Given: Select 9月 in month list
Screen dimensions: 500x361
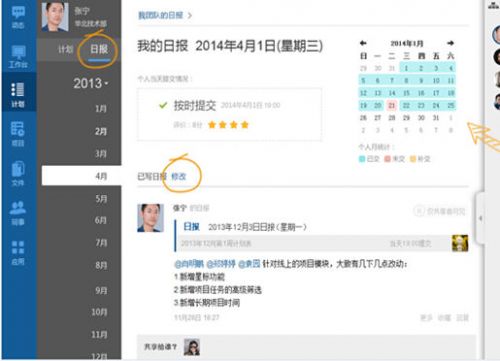Looking at the screenshot, I should click(101, 290).
